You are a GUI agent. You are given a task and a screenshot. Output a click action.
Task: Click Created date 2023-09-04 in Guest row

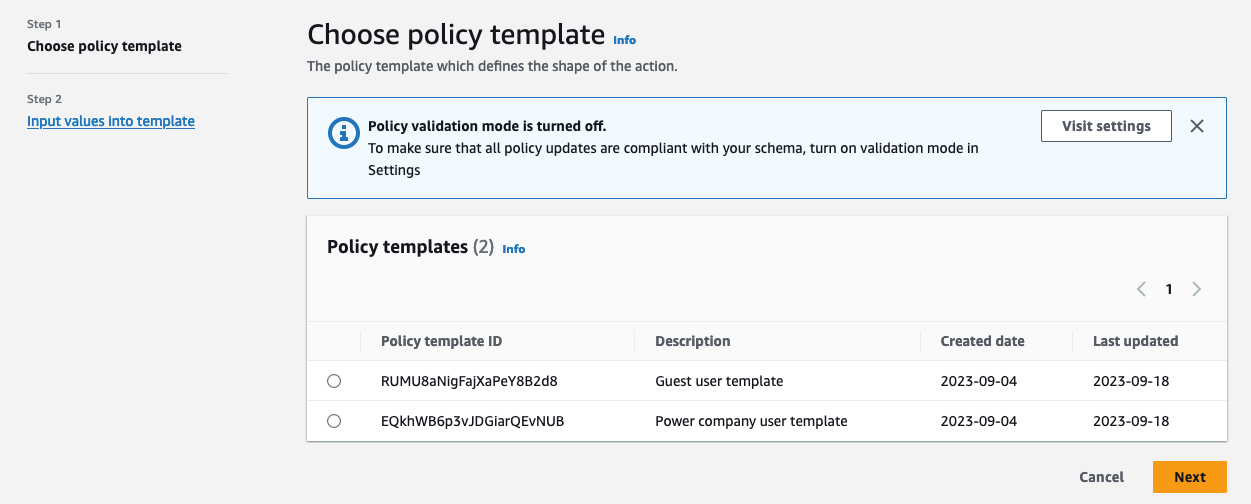tap(978, 381)
